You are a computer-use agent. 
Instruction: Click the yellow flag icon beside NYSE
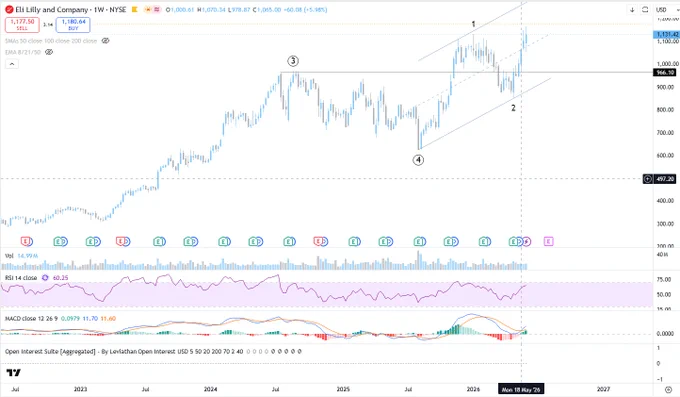135,10
